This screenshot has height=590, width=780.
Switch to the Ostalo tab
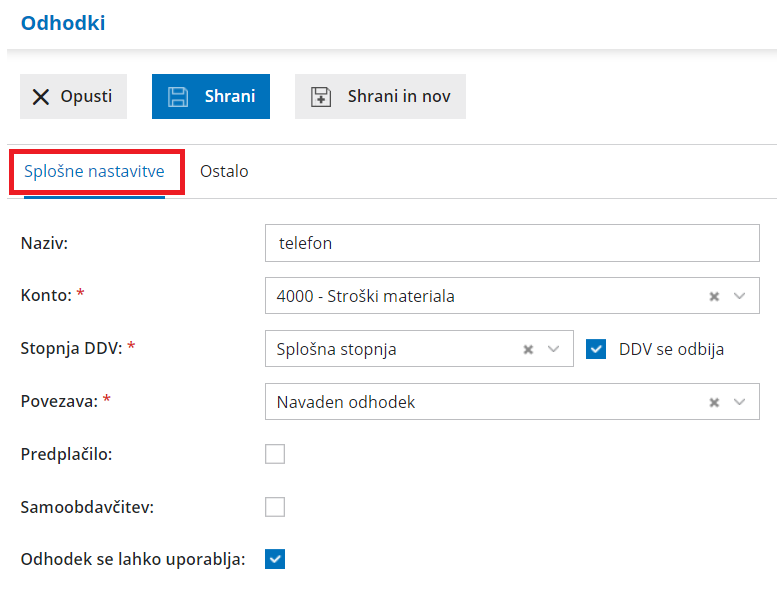click(224, 171)
